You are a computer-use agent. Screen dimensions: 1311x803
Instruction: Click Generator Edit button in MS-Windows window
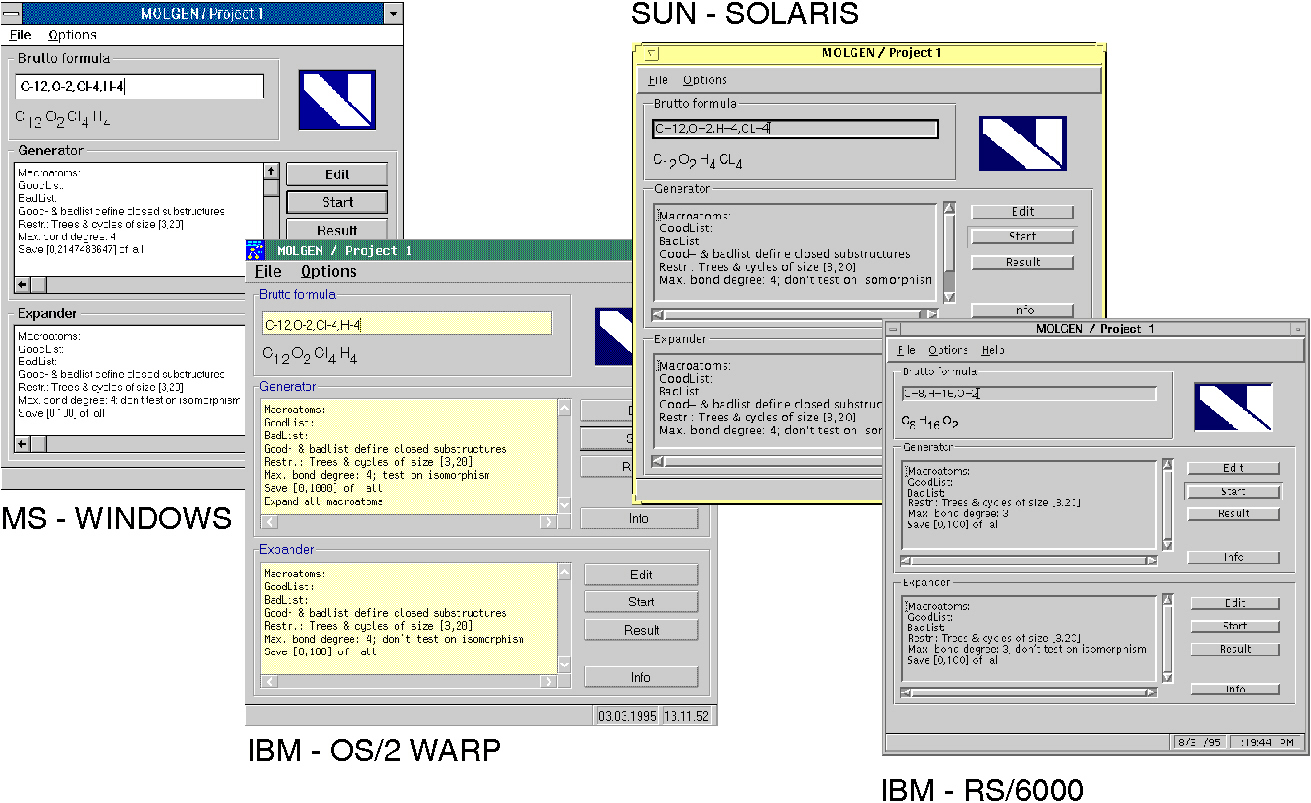click(x=337, y=175)
